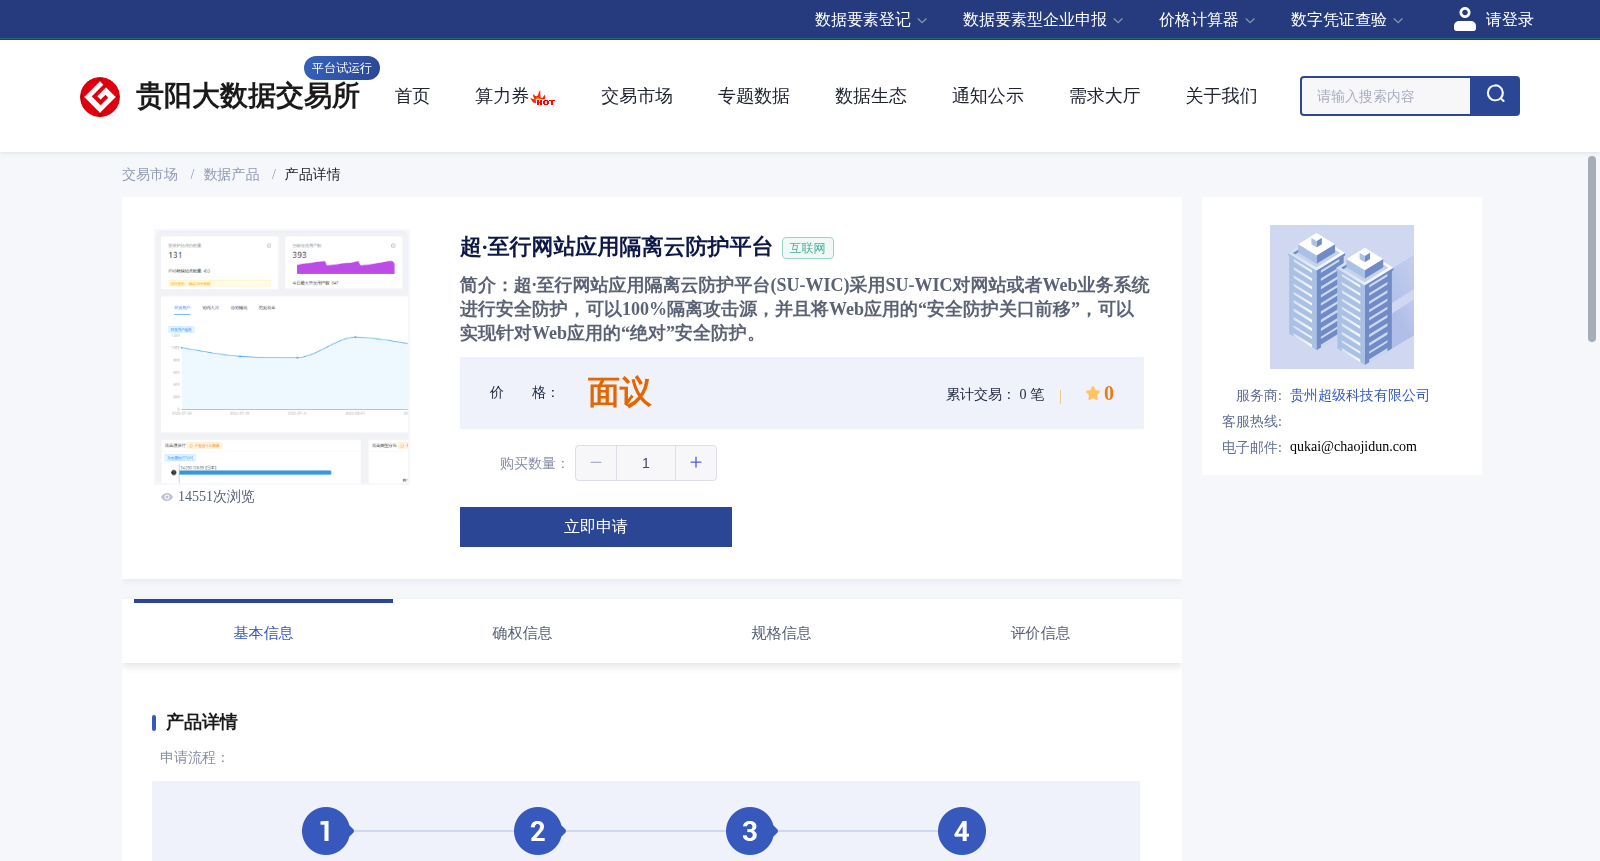Click the 平台试运行 badge
The image size is (1600, 861).
tap(342, 68)
